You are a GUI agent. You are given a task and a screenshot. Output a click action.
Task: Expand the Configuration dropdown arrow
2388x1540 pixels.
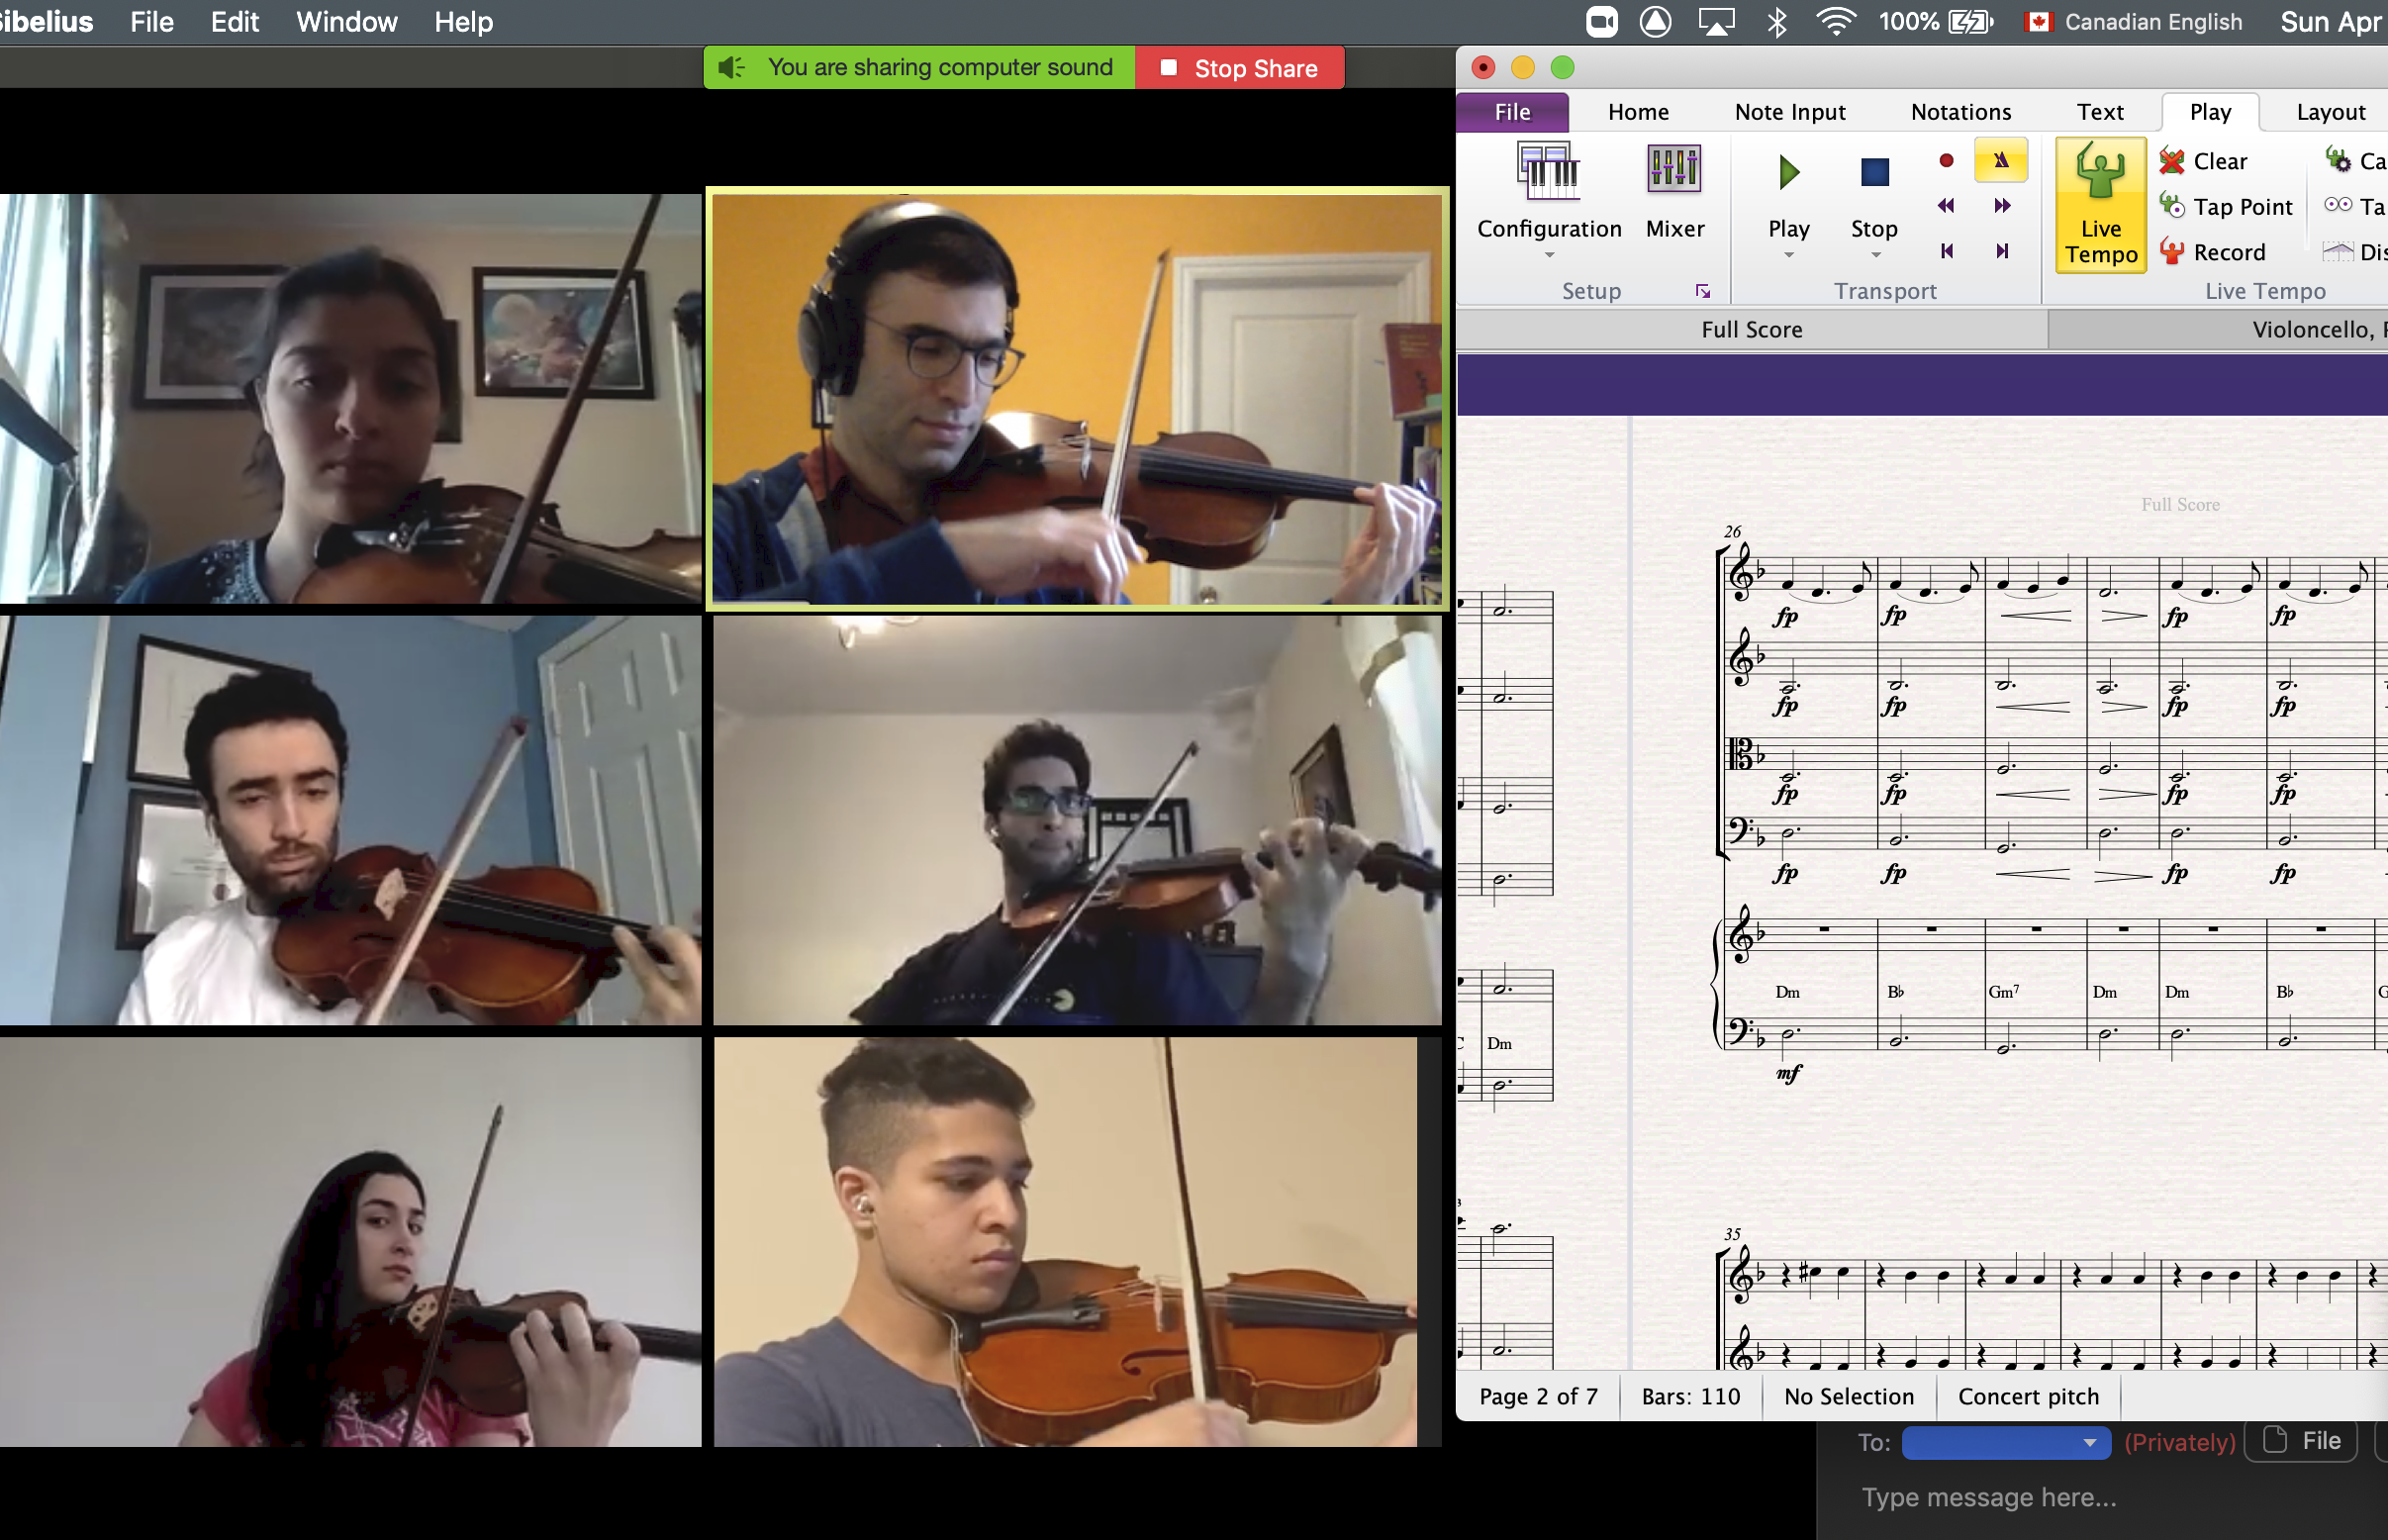click(x=1549, y=255)
